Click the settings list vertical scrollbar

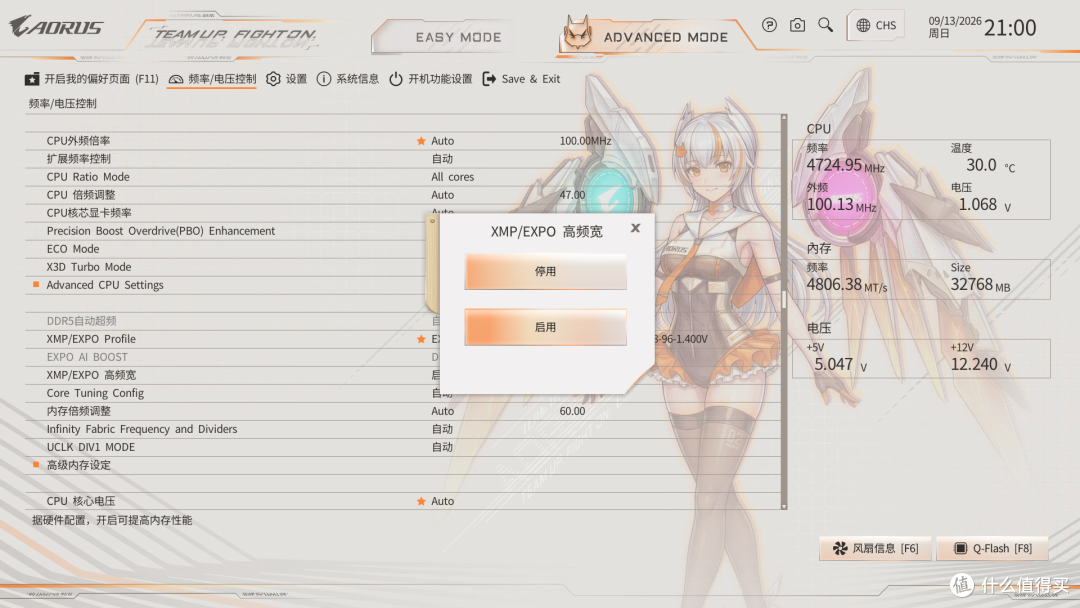(784, 312)
